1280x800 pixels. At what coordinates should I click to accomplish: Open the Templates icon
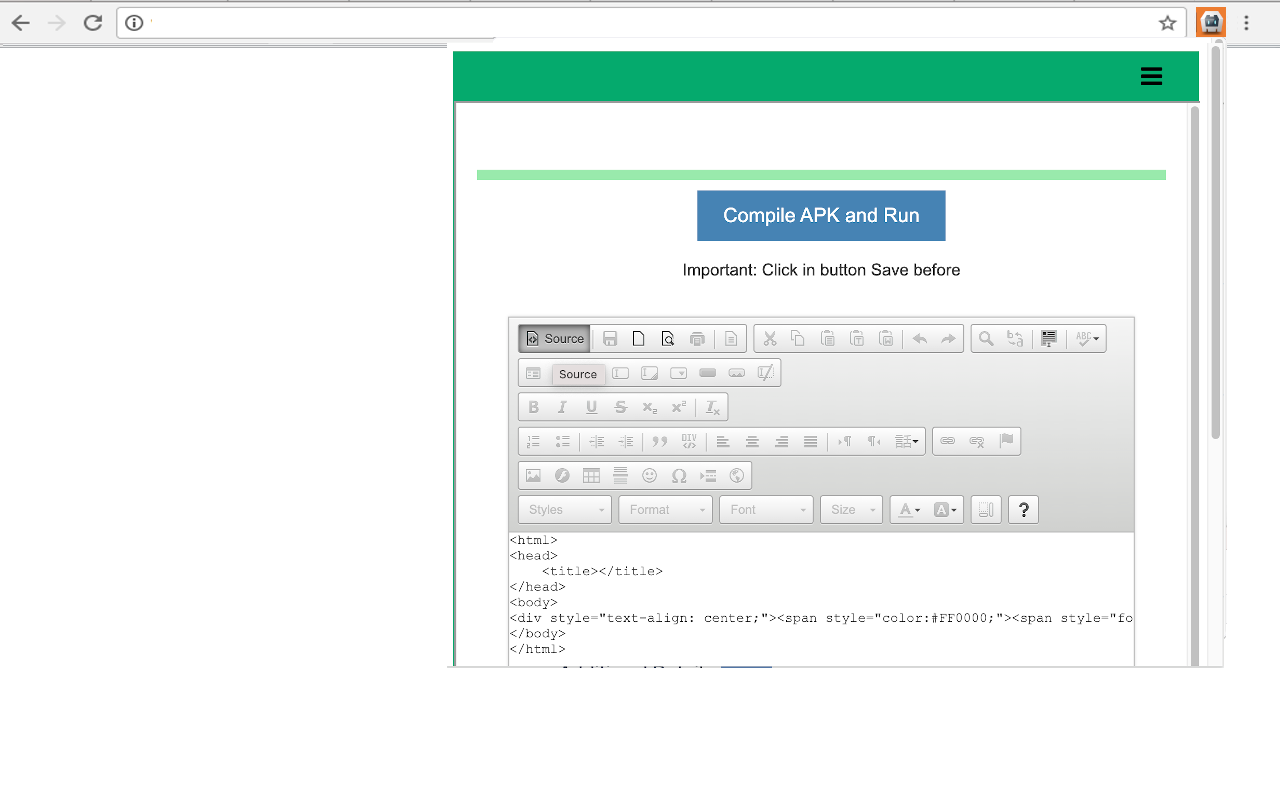731,339
